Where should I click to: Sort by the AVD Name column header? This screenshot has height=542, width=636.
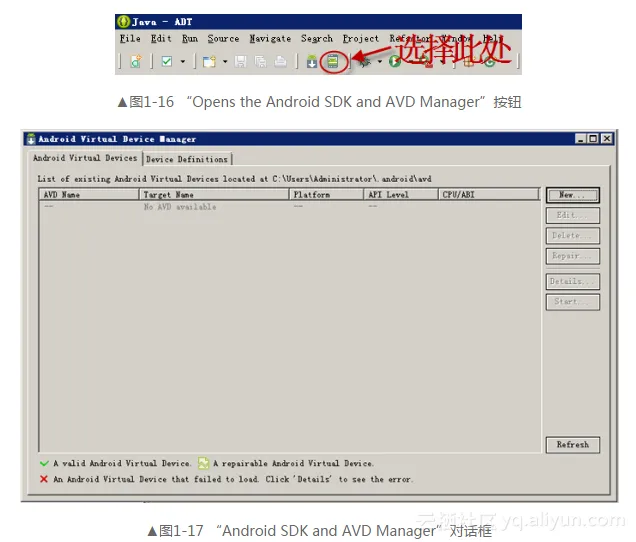pos(89,195)
